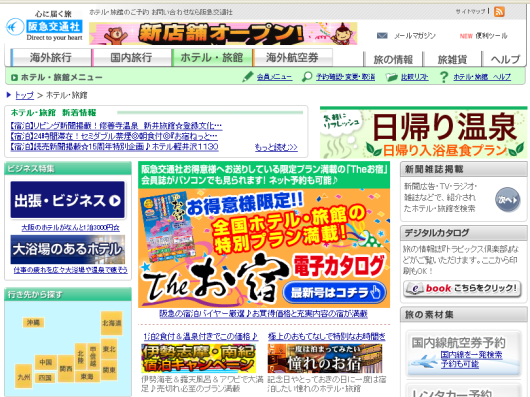Click the 憧れのお宿 banner

click(x=325, y=358)
